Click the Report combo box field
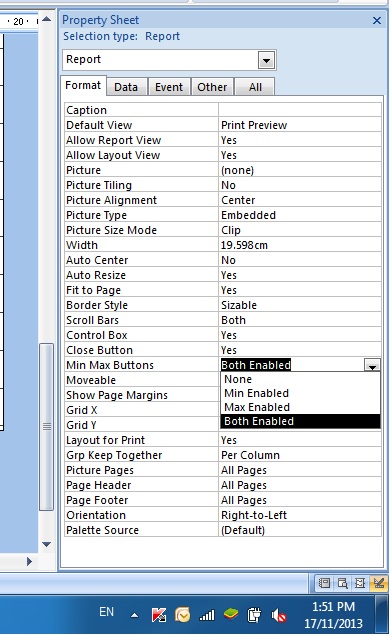This screenshot has width=392, height=637. point(169,60)
